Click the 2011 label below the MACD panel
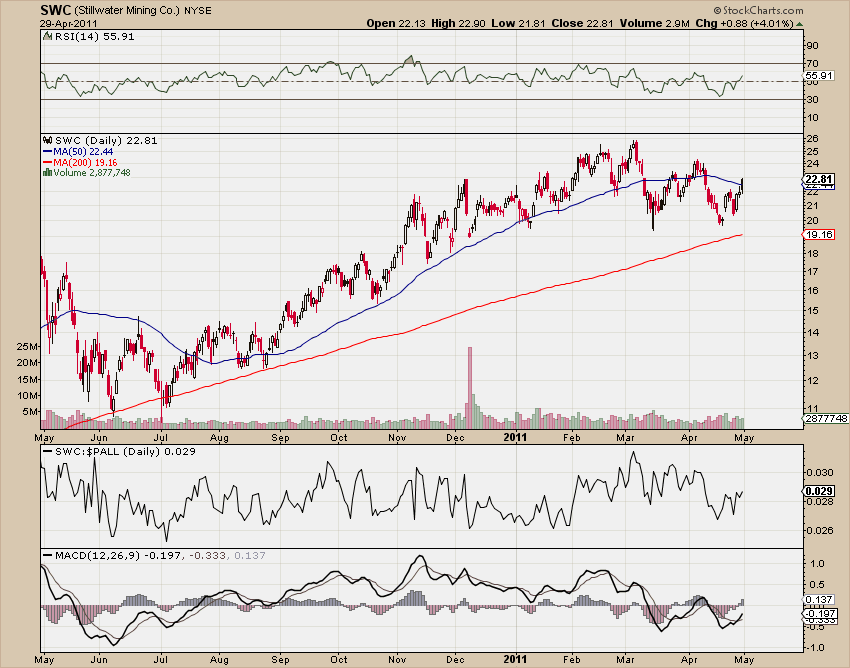The width and height of the screenshot is (850, 668). coord(515,660)
